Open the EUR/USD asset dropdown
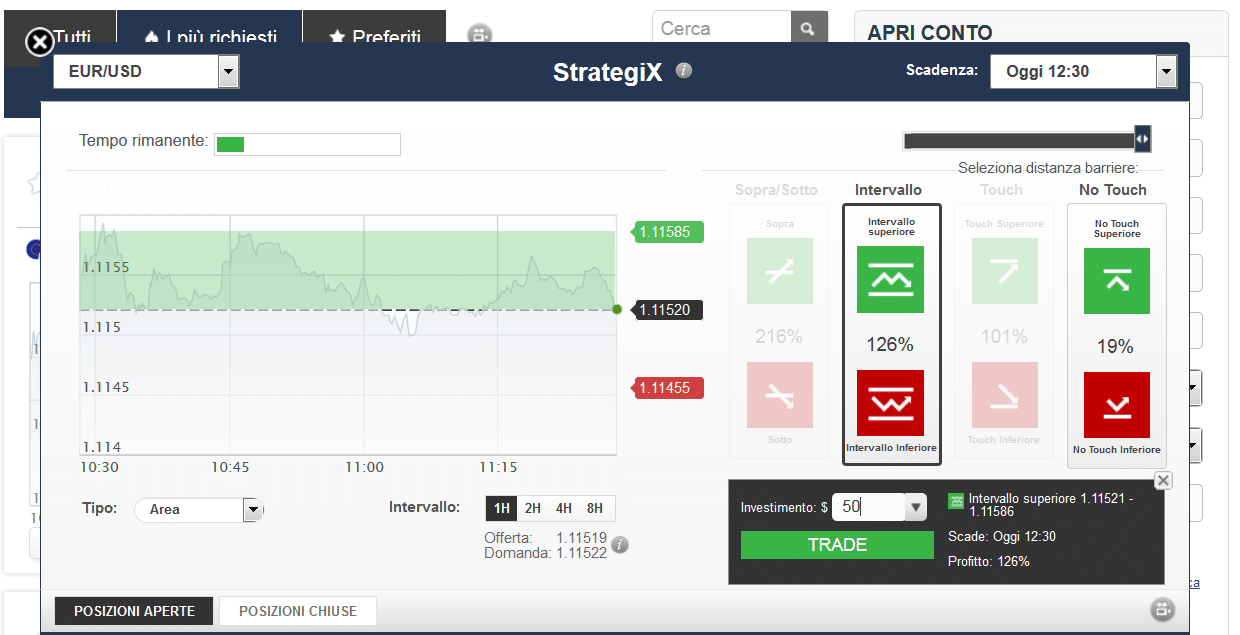 (x=229, y=71)
